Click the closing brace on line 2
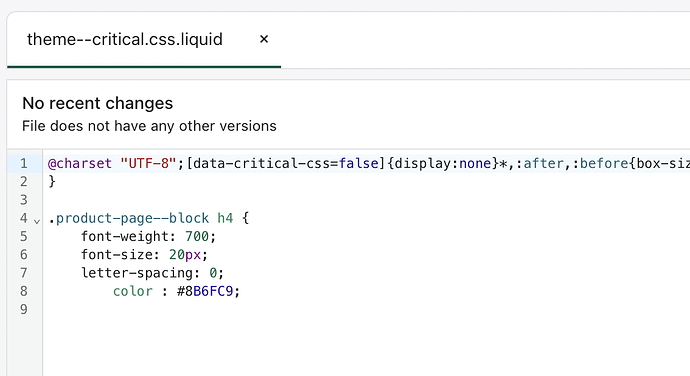Viewport: 690px width, 376px height. 52,181
